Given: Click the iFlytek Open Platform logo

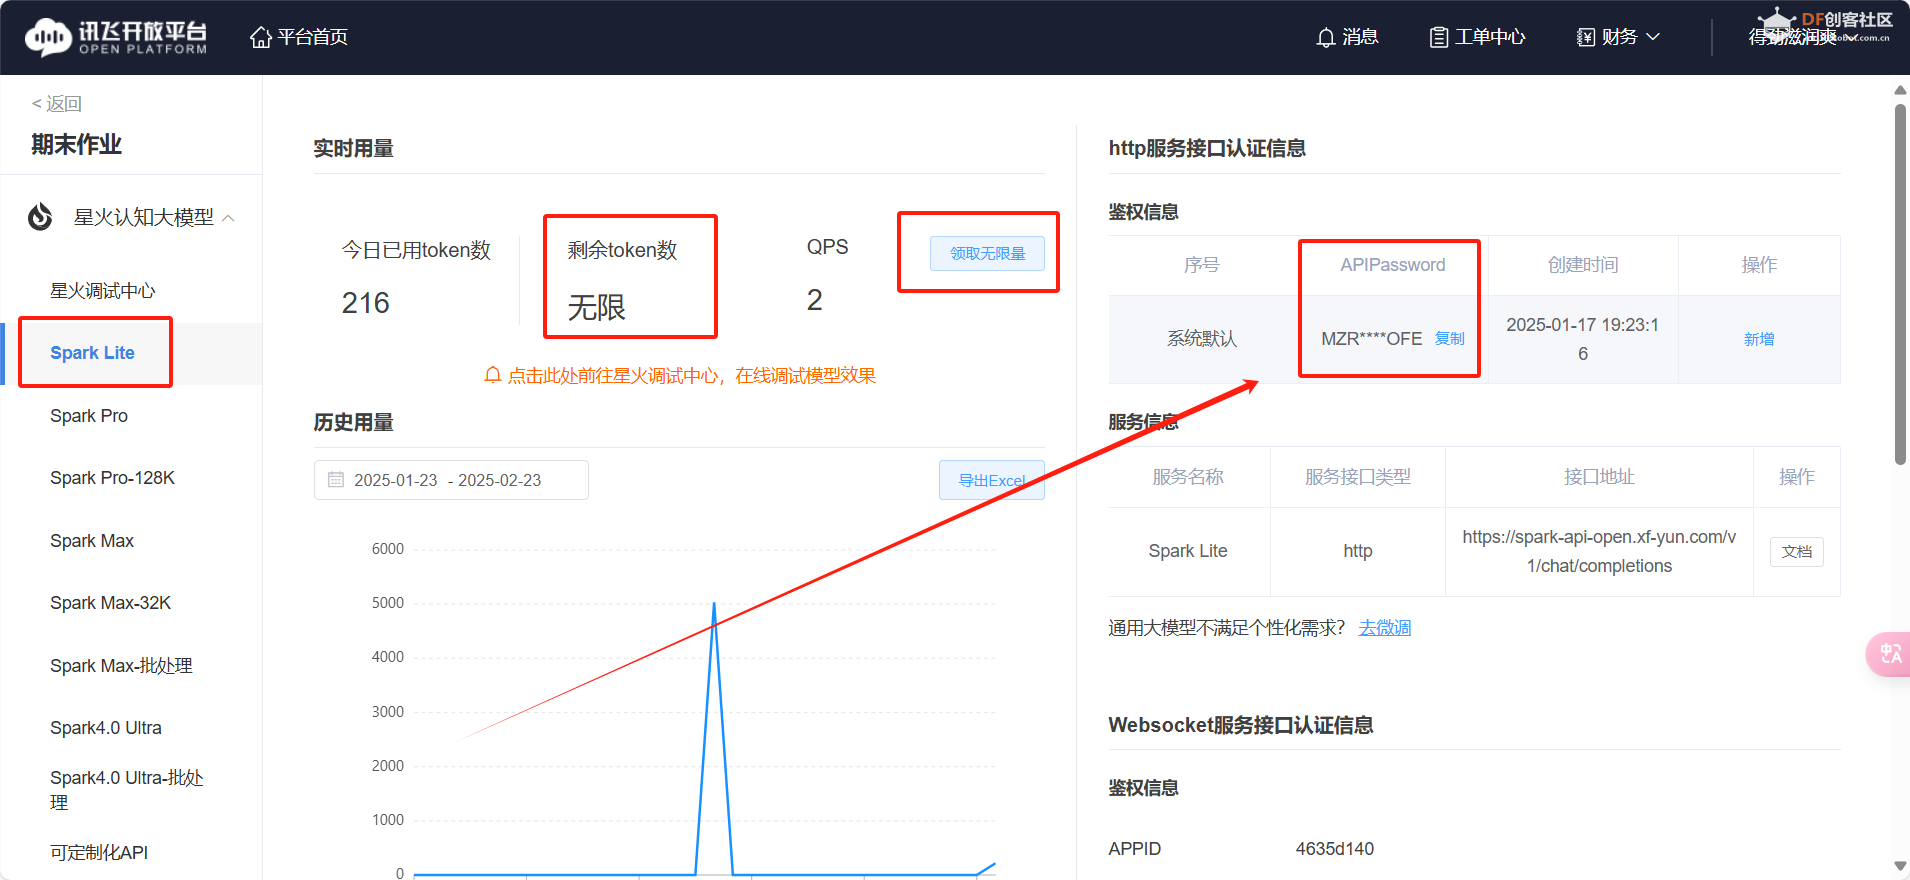Looking at the screenshot, I should [116, 37].
